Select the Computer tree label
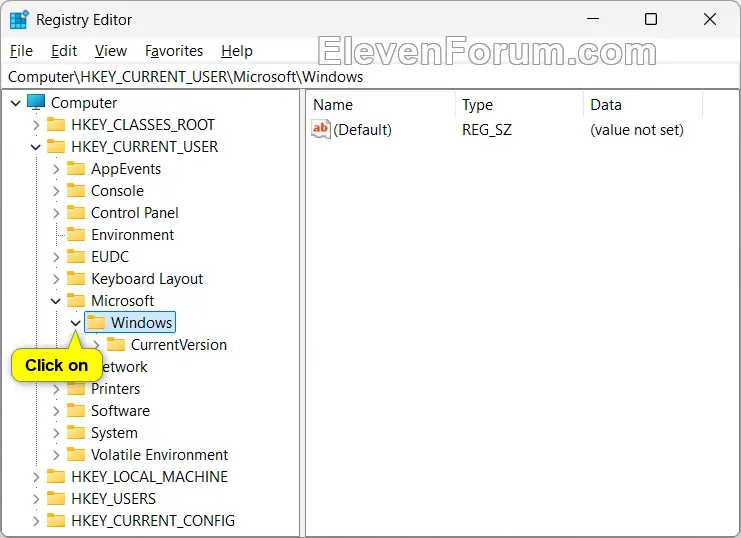The width and height of the screenshot is (741, 538). [x=84, y=103]
